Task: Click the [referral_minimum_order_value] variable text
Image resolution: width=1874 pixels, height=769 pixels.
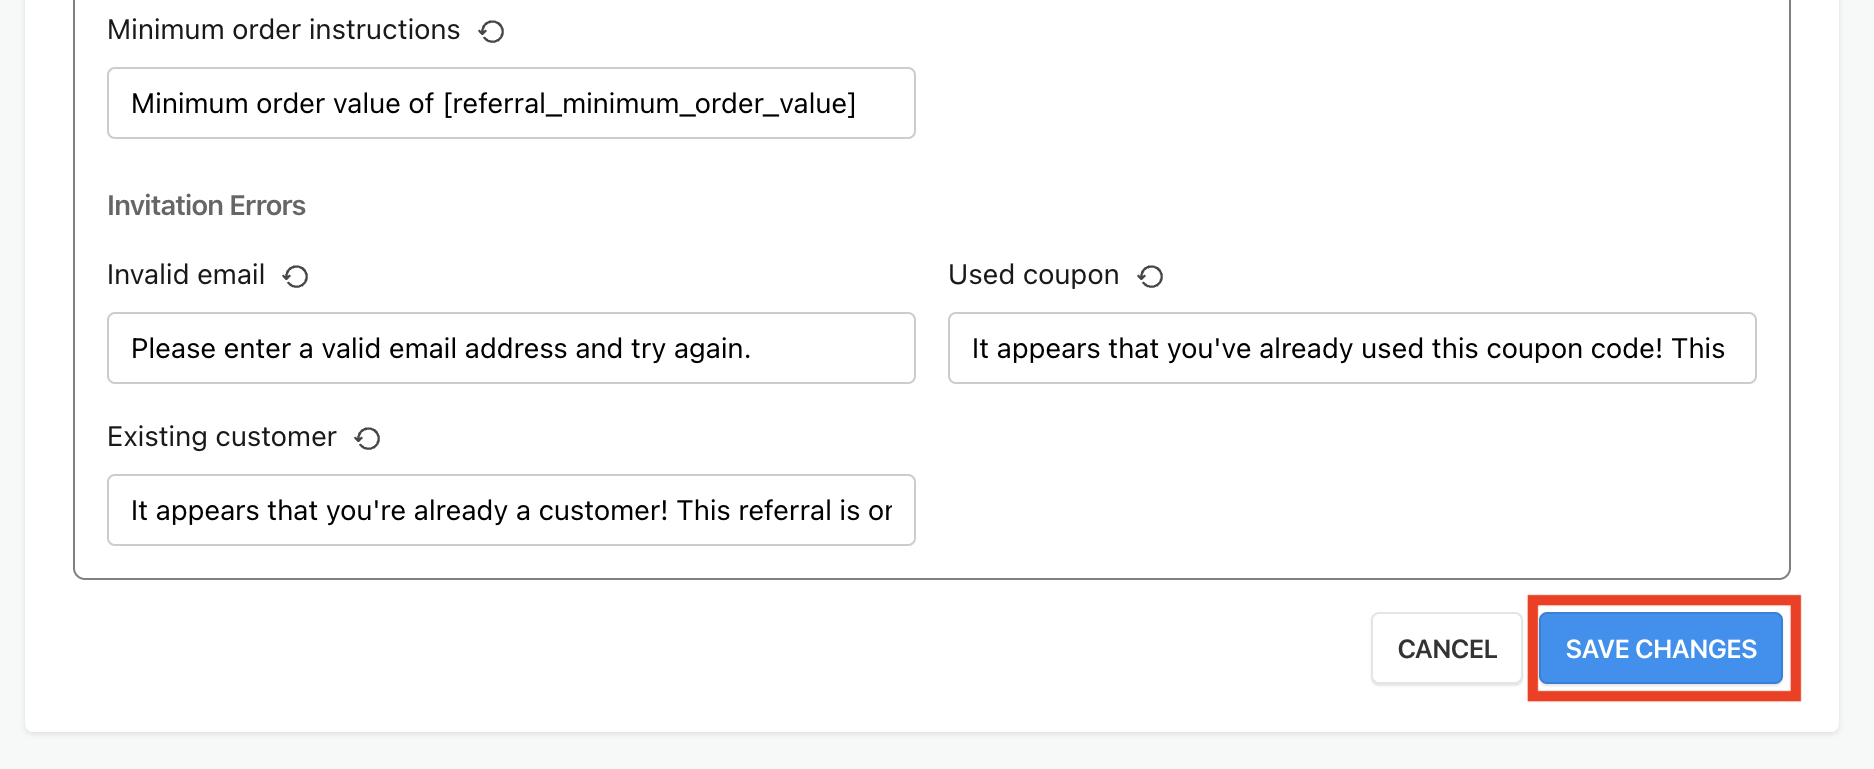Action: [649, 104]
